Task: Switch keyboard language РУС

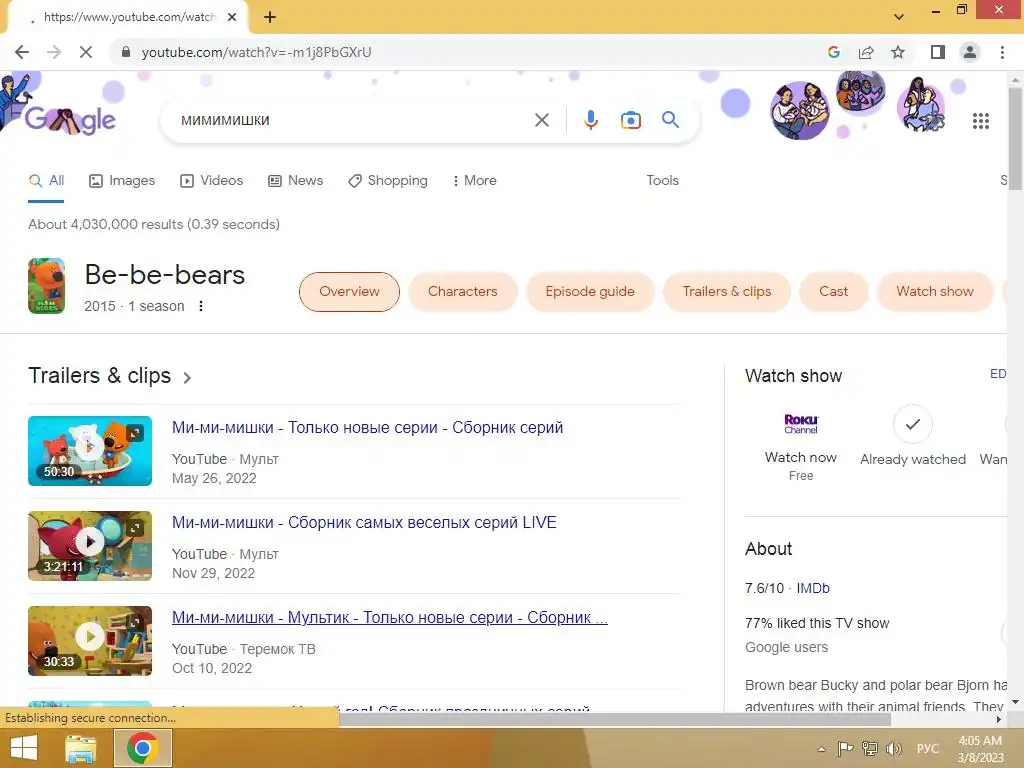Action: pos(927,749)
